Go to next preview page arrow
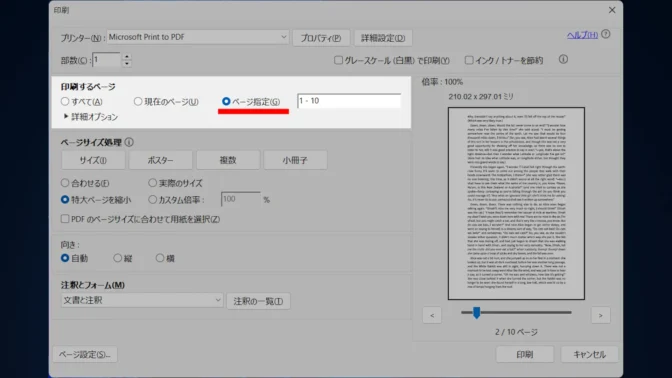The width and height of the screenshot is (672, 378). (x=600, y=315)
